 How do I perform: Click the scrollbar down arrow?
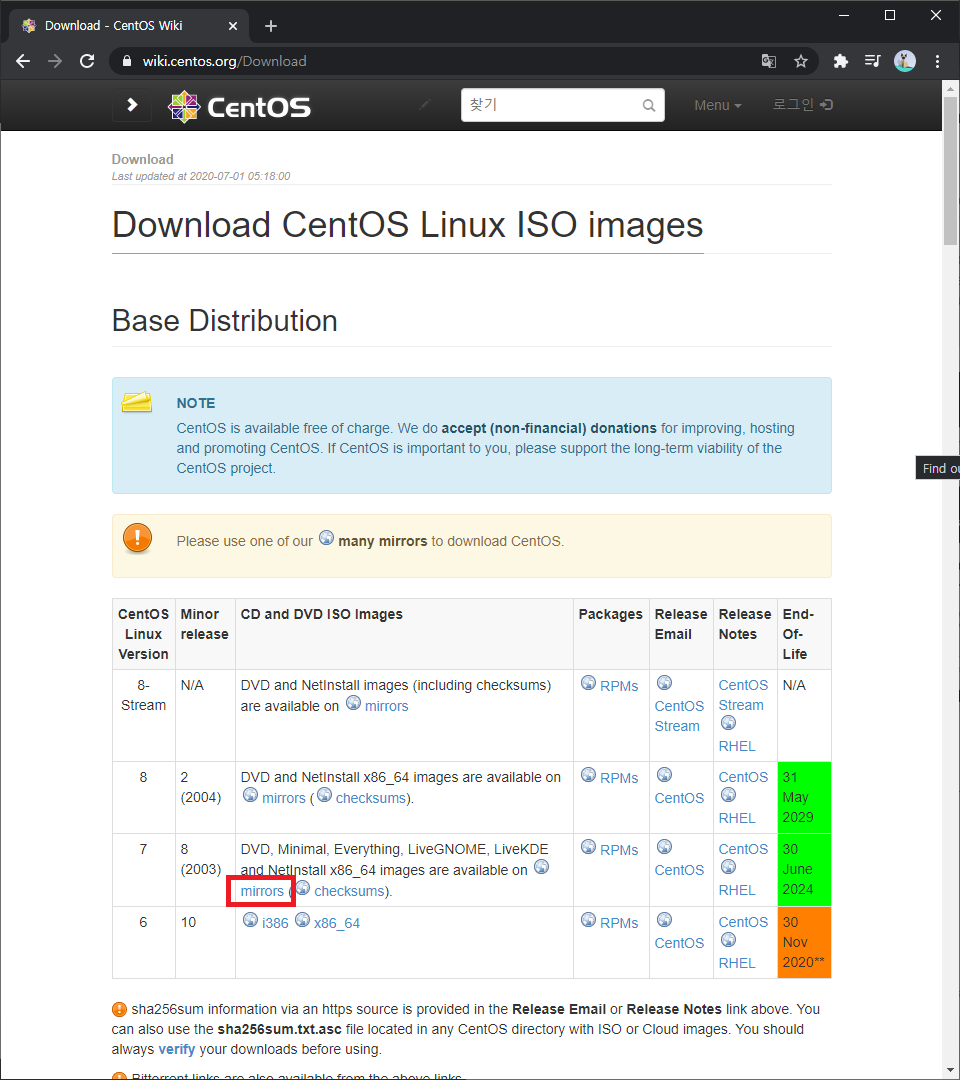point(950,1070)
